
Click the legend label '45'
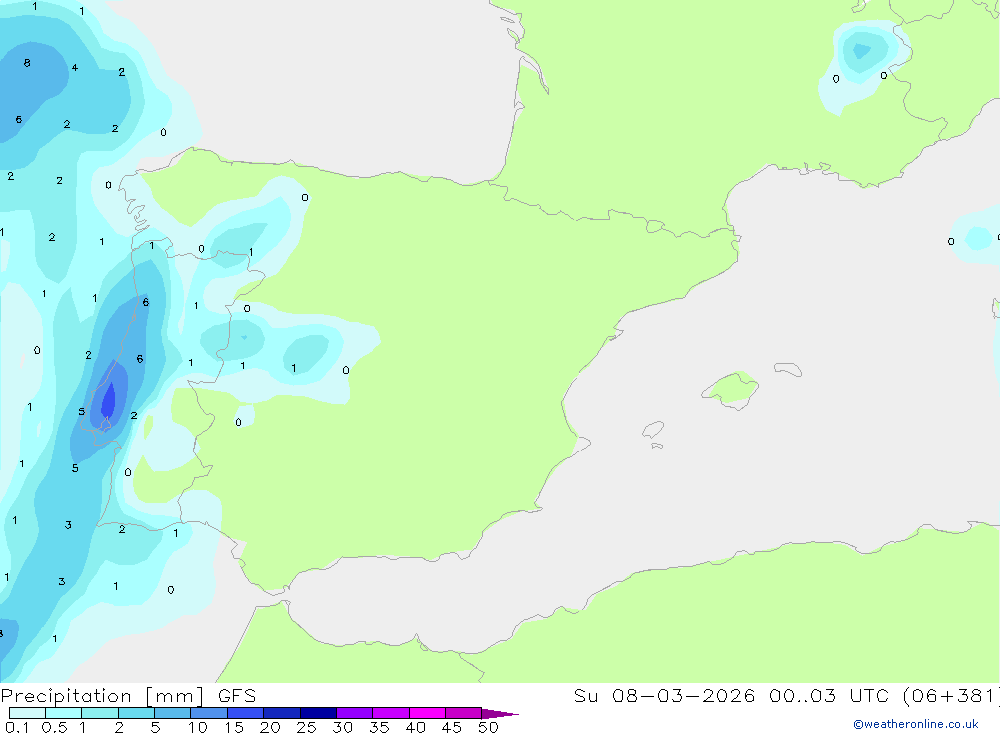pos(452,727)
